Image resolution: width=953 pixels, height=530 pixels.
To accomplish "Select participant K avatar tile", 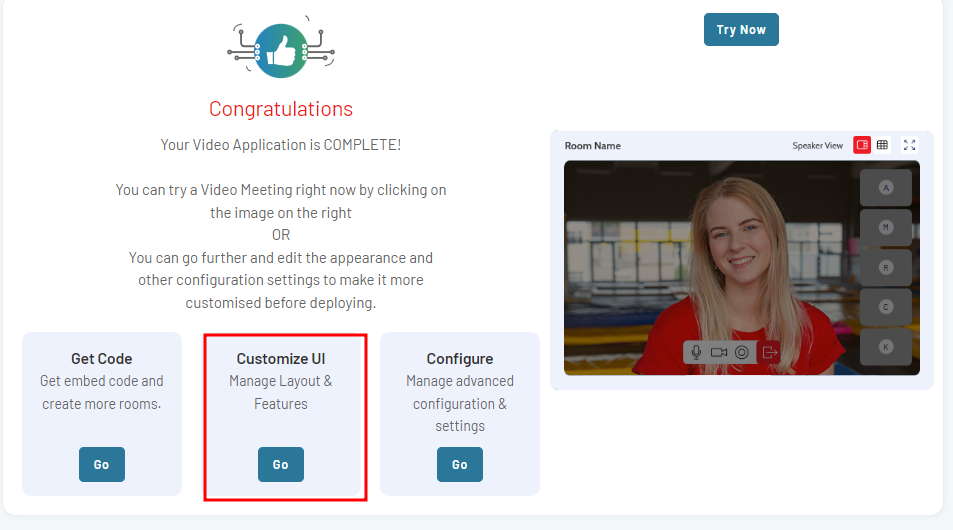I will [886, 347].
